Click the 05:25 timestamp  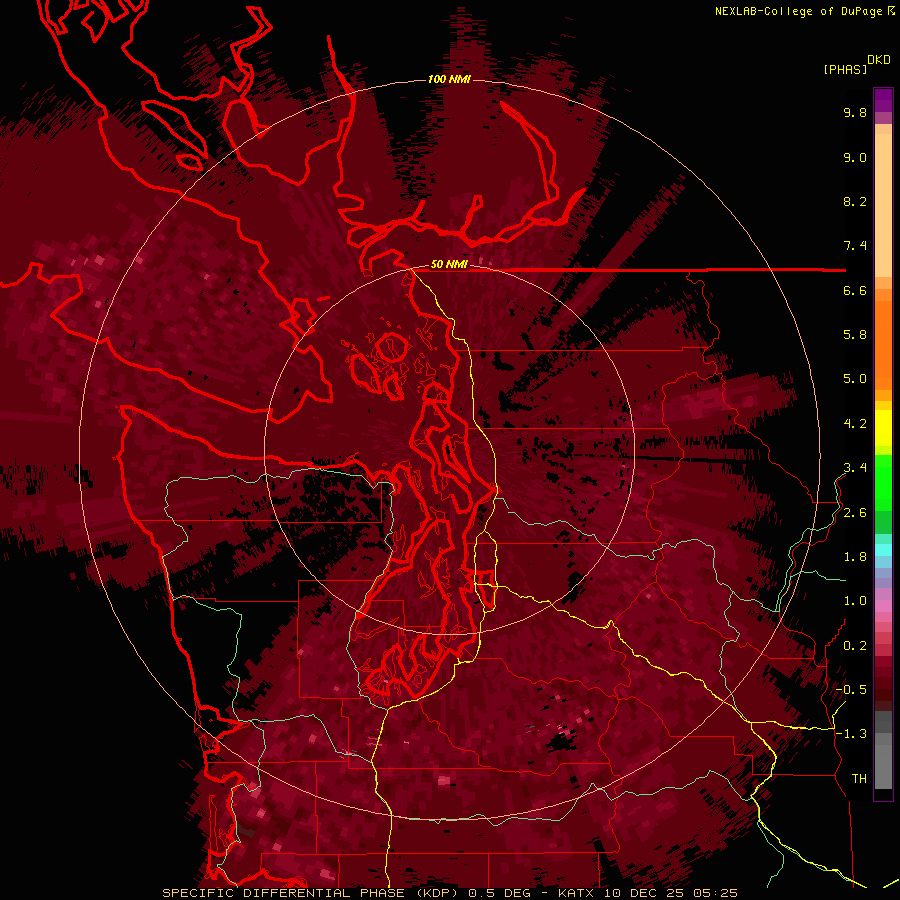[715, 893]
